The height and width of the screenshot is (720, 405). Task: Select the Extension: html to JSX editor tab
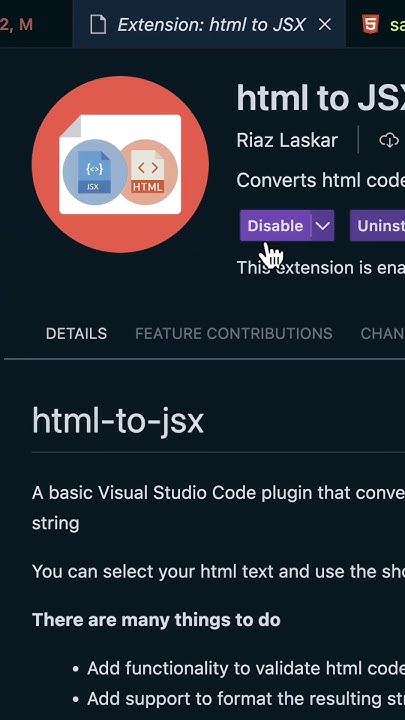coord(209,24)
